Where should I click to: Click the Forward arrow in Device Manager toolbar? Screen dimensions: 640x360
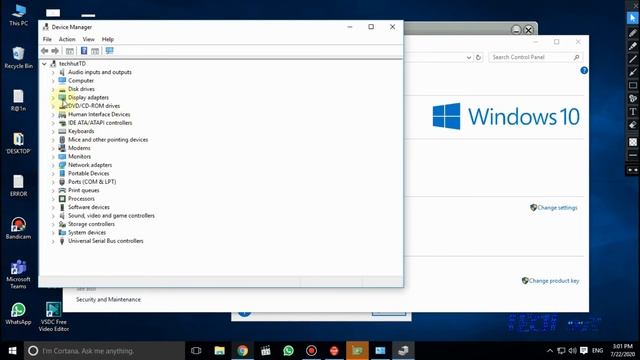55,51
